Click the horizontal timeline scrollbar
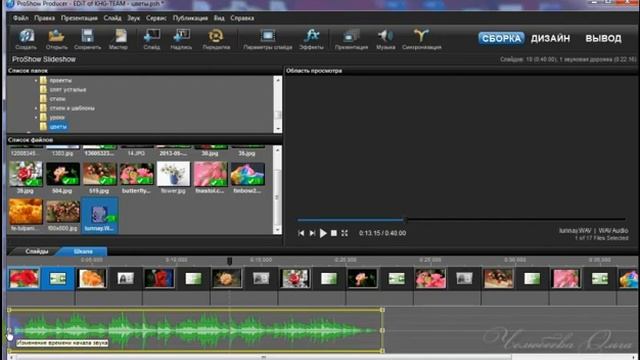This screenshot has height=360, width=640. [x=263, y=357]
